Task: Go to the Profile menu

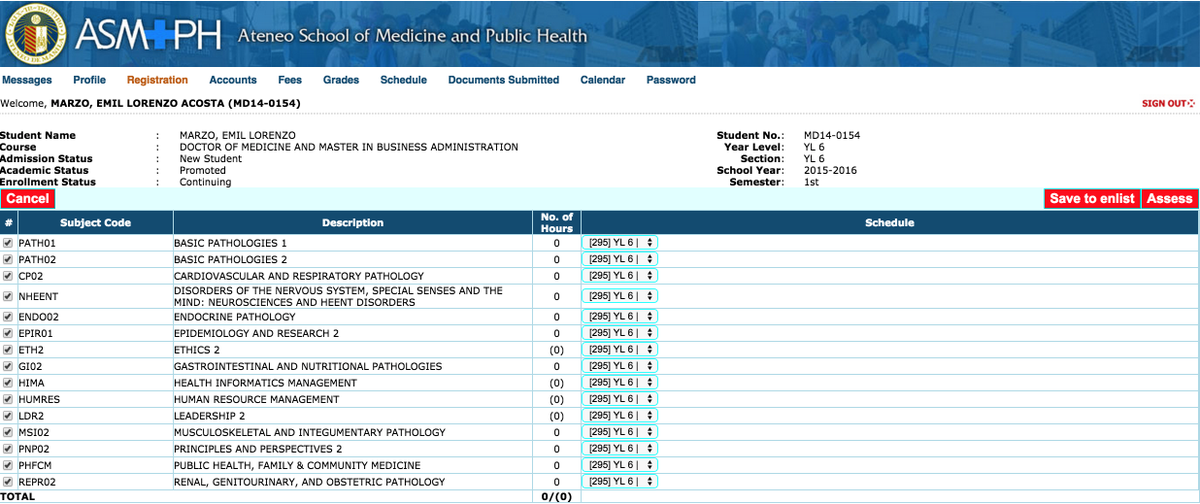Action: coord(90,80)
